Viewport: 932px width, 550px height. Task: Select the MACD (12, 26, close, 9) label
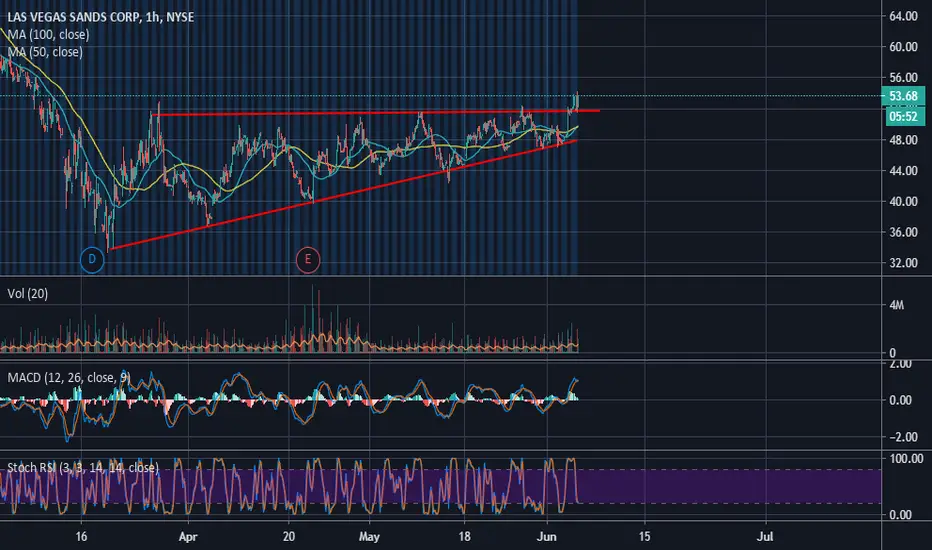[x=69, y=378]
